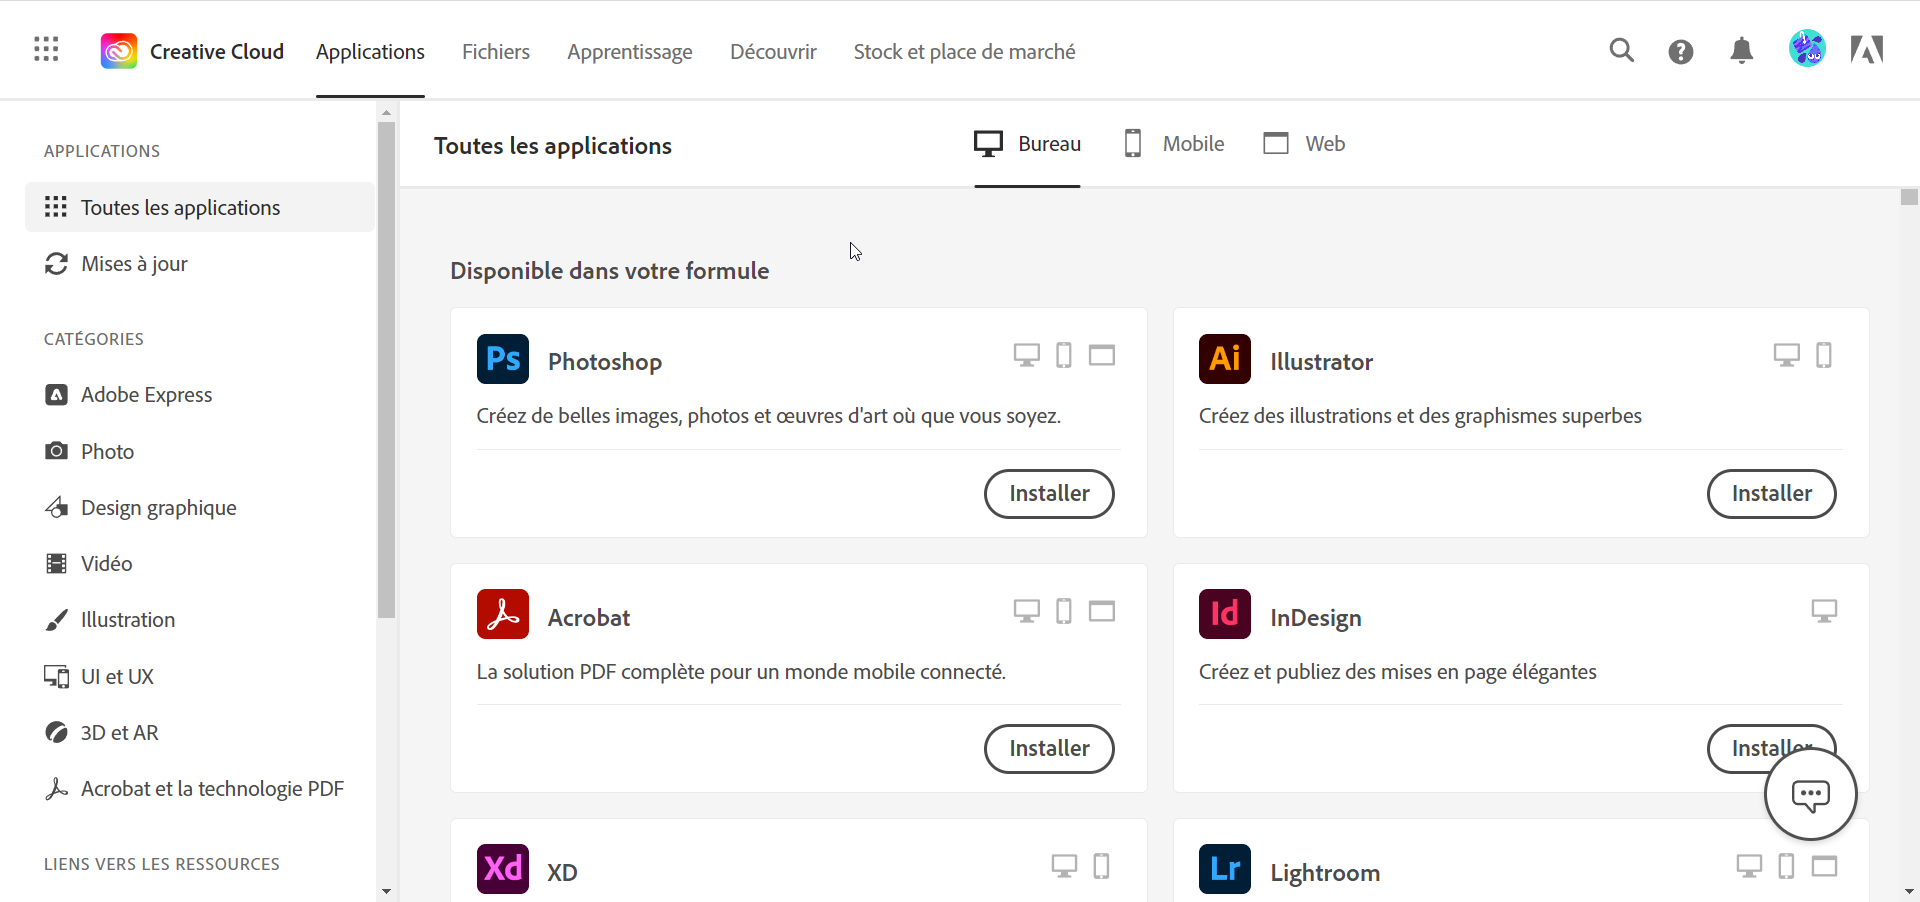The width and height of the screenshot is (1920, 902).
Task: Click Lightroom's web platform icon
Action: (x=1825, y=866)
